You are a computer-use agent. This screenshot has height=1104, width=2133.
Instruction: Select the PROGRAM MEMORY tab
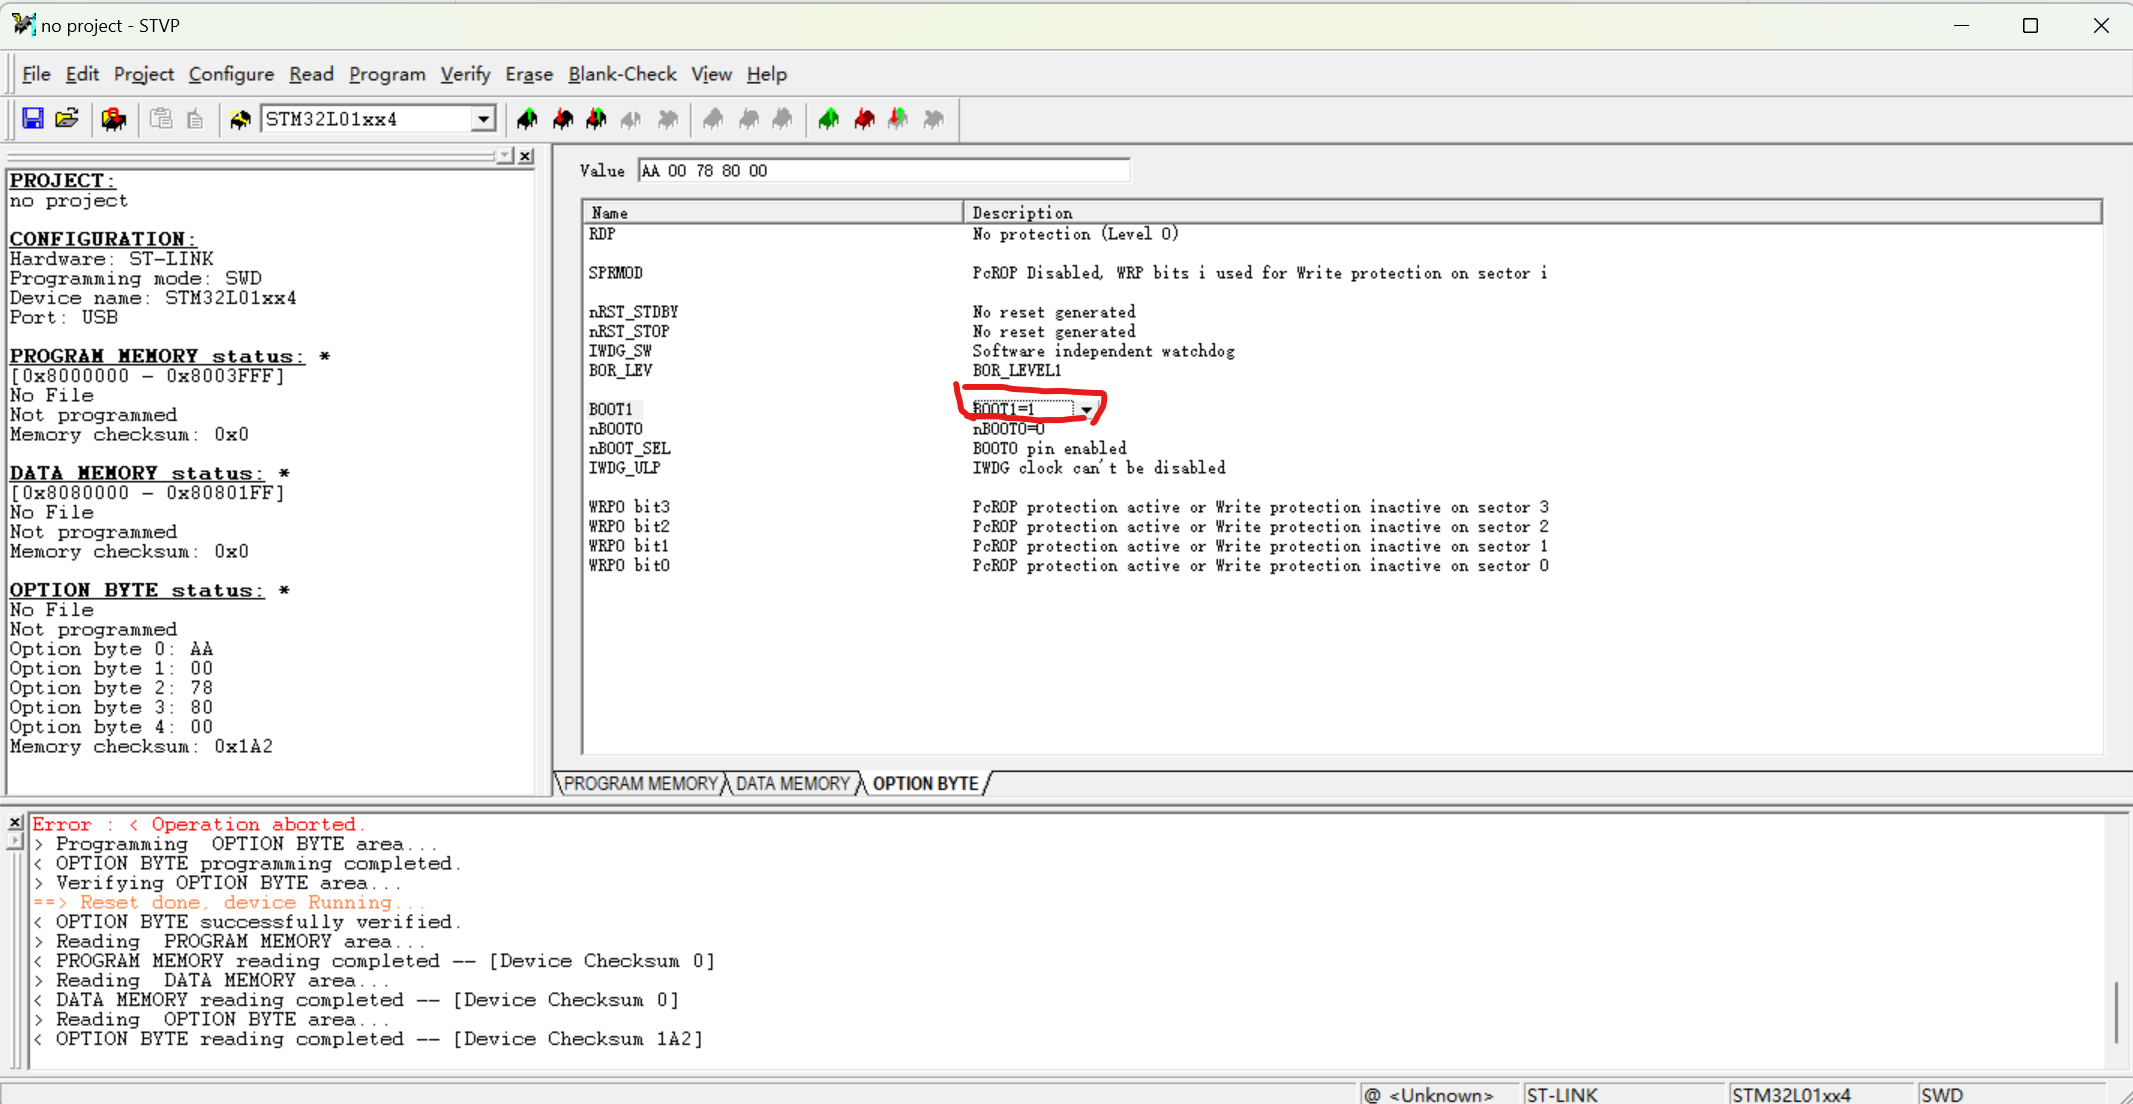click(640, 783)
